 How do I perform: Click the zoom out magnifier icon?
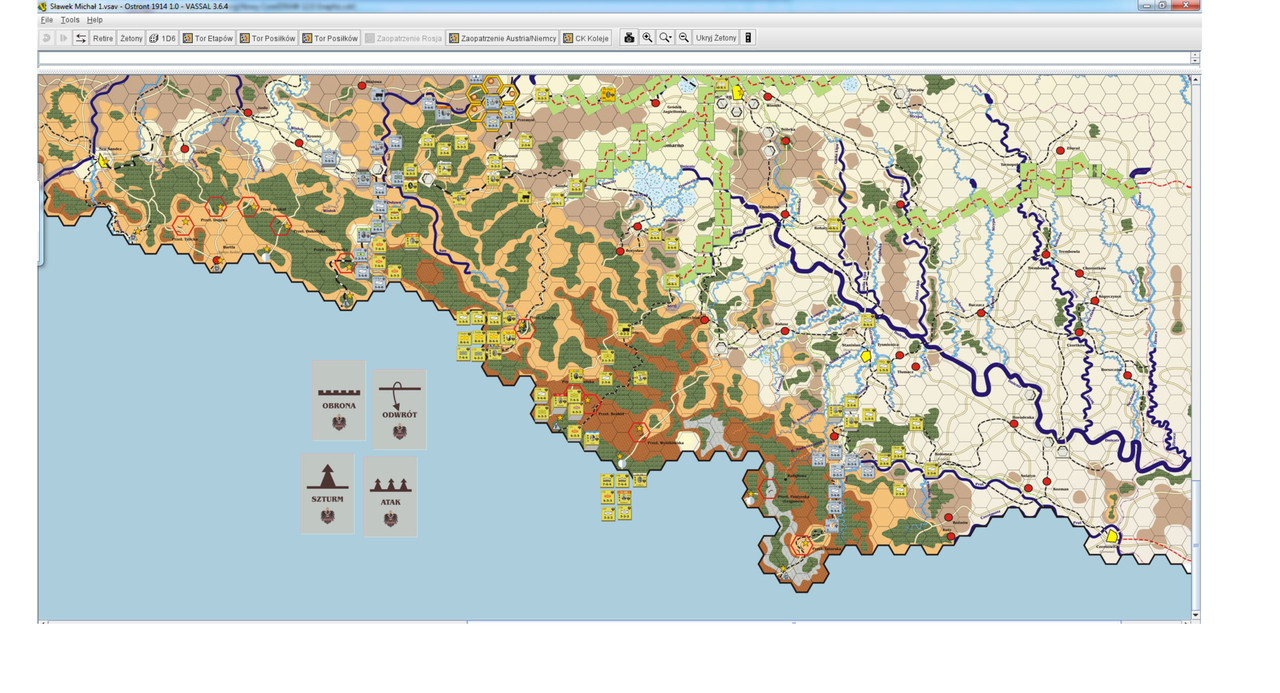684,38
